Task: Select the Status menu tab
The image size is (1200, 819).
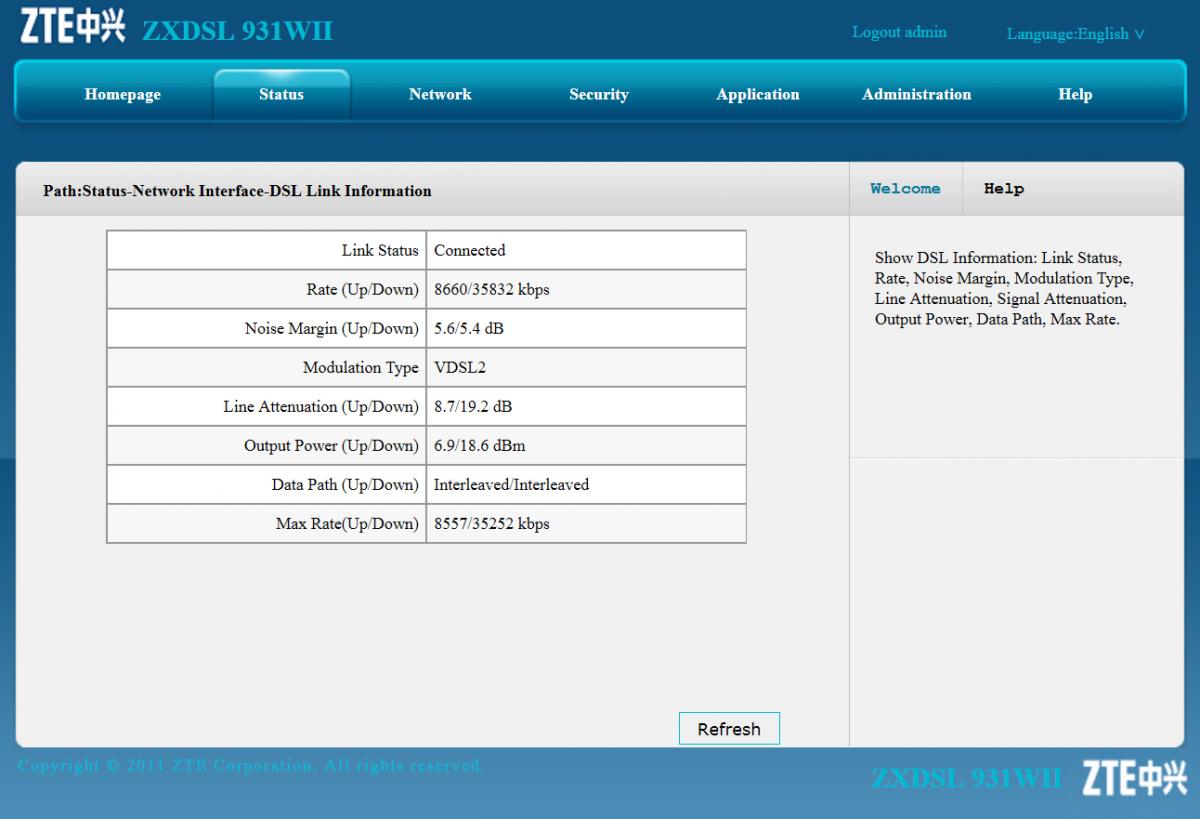Action: (x=281, y=94)
